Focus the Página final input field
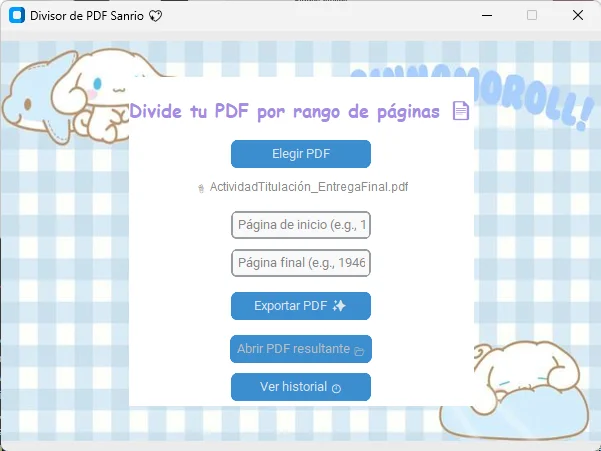Viewport: 601px width, 451px height. click(x=301, y=263)
